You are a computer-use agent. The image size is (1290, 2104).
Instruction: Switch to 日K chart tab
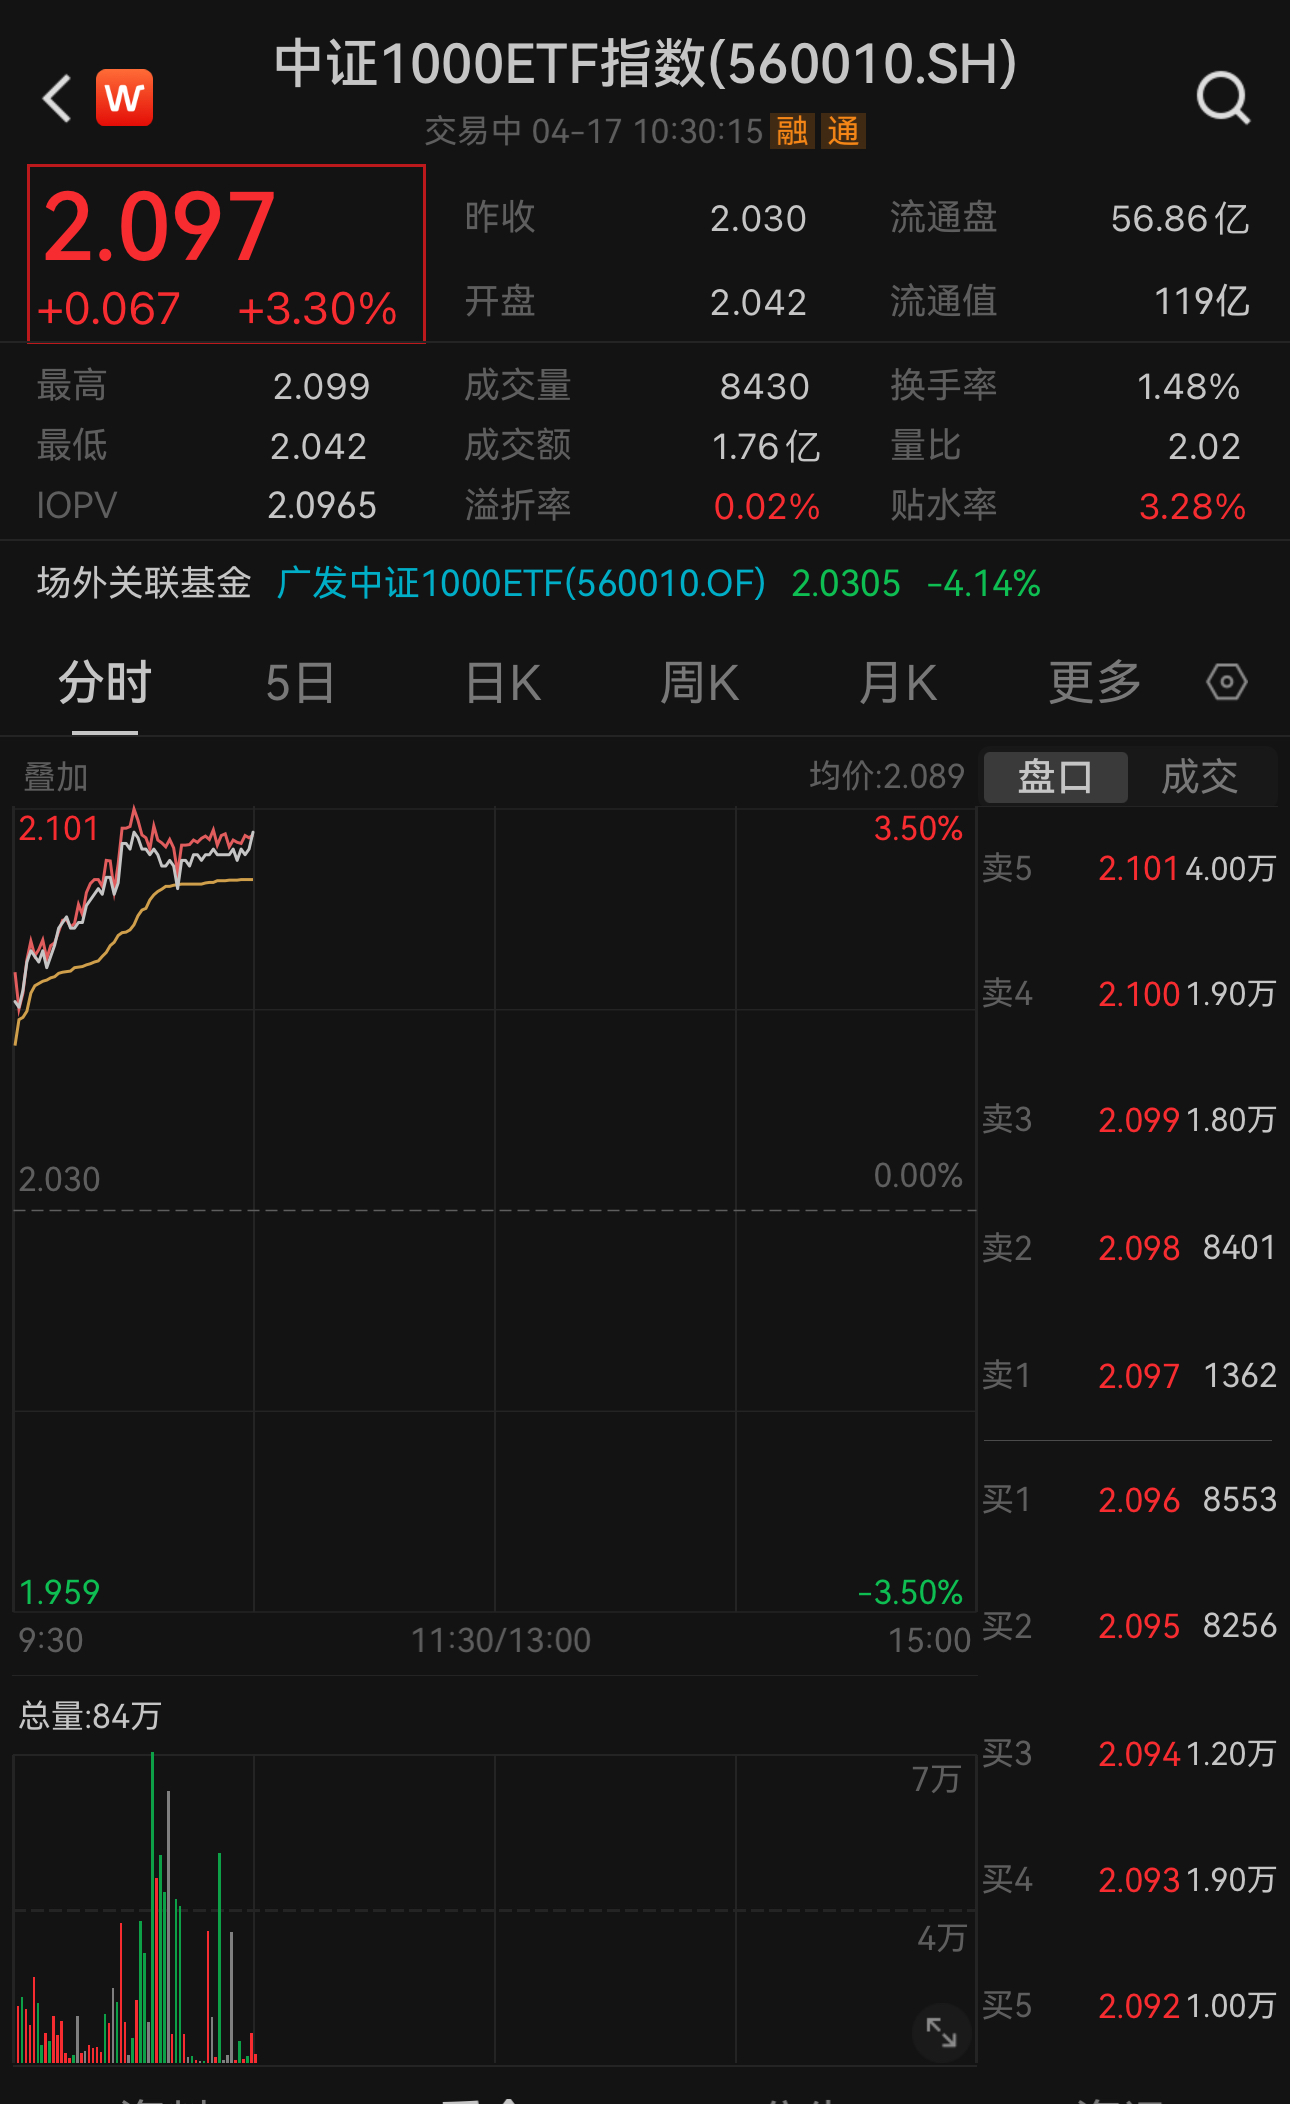point(503,683)
